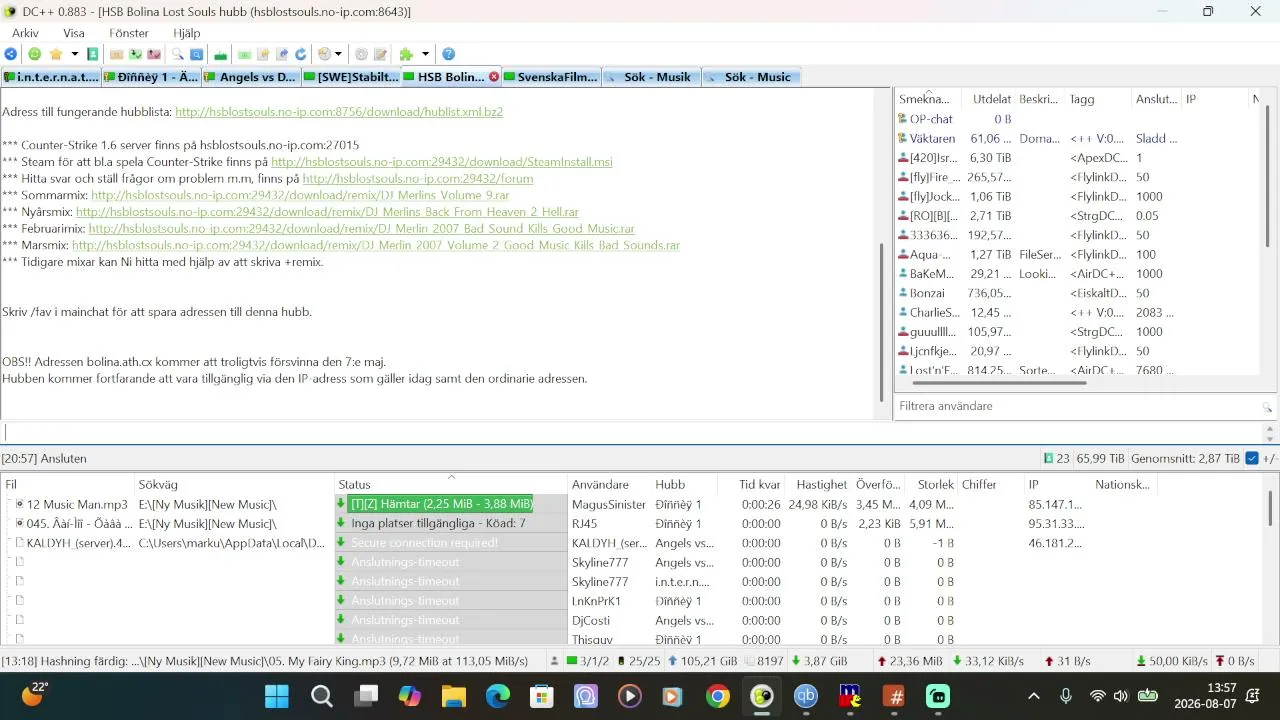Open the Bad Sound Kills Good Music.rar link
Viewport: 1280px width, 720px height.
[361, 229]
